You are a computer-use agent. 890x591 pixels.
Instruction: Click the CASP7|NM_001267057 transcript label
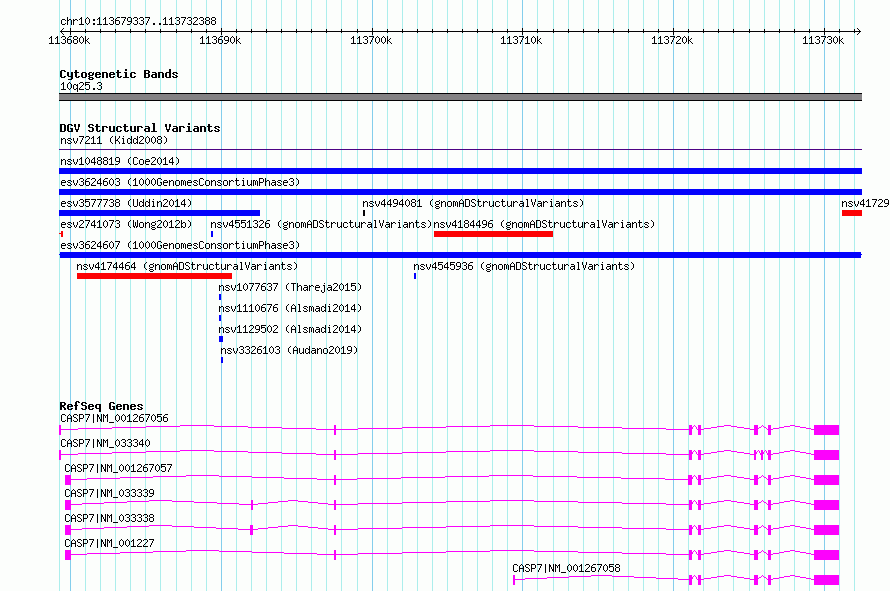[118, 468]
